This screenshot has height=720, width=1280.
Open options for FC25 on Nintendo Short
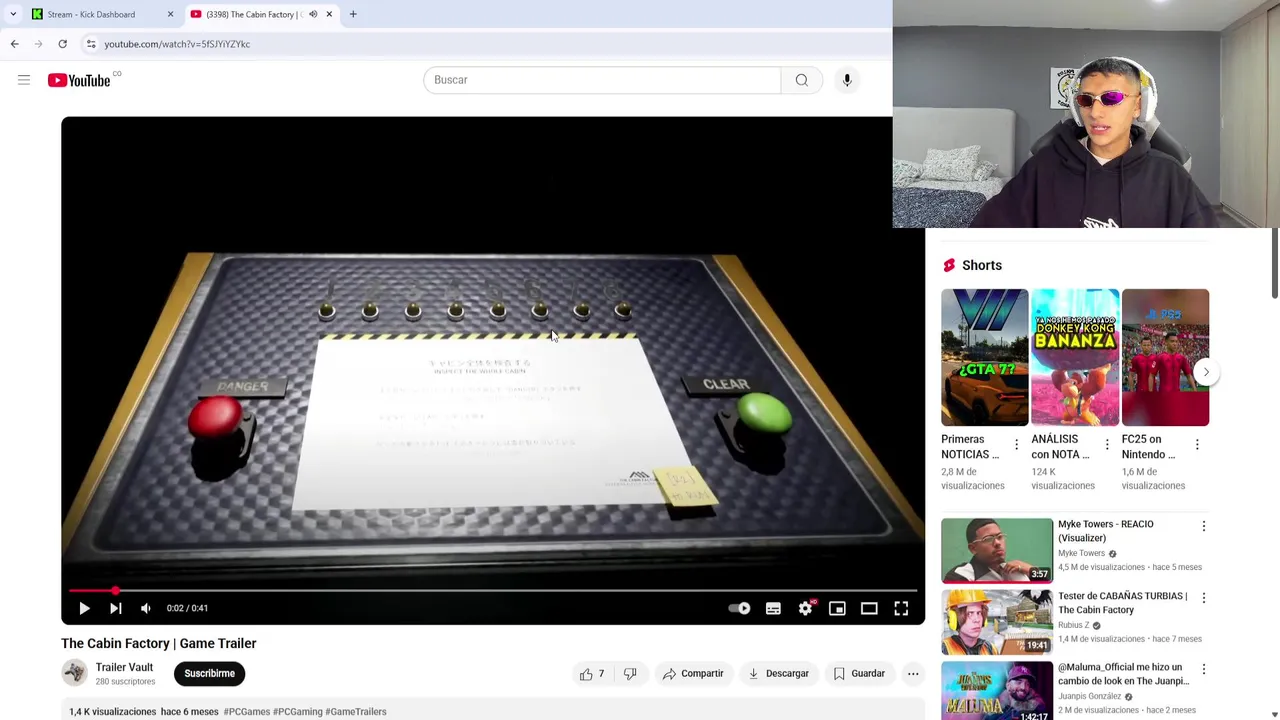[1197, 444]
